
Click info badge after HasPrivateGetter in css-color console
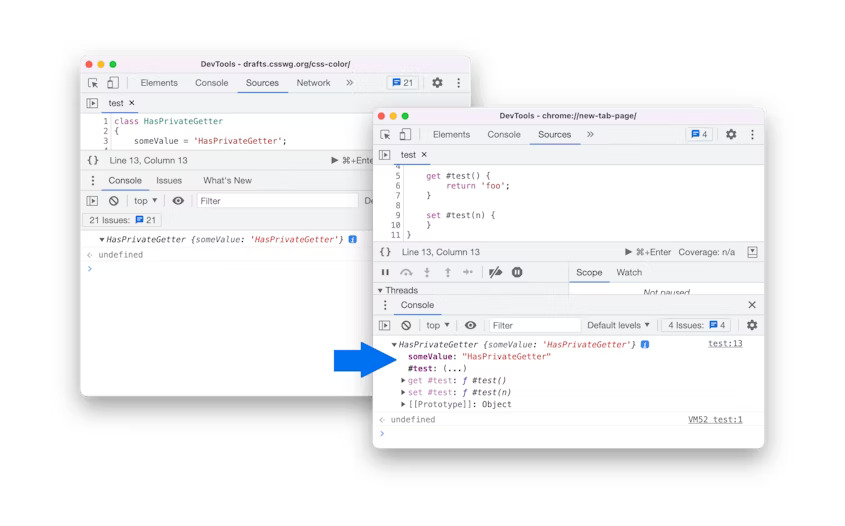pos(352,239)
